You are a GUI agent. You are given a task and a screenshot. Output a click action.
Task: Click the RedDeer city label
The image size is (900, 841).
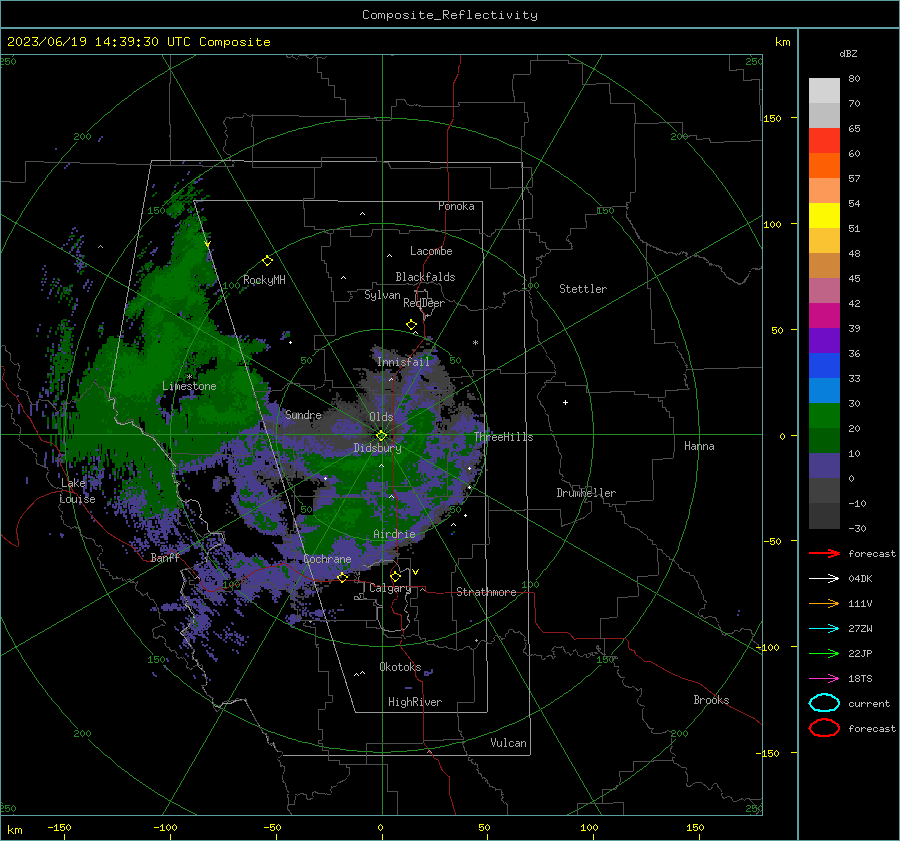coord(424,303)
